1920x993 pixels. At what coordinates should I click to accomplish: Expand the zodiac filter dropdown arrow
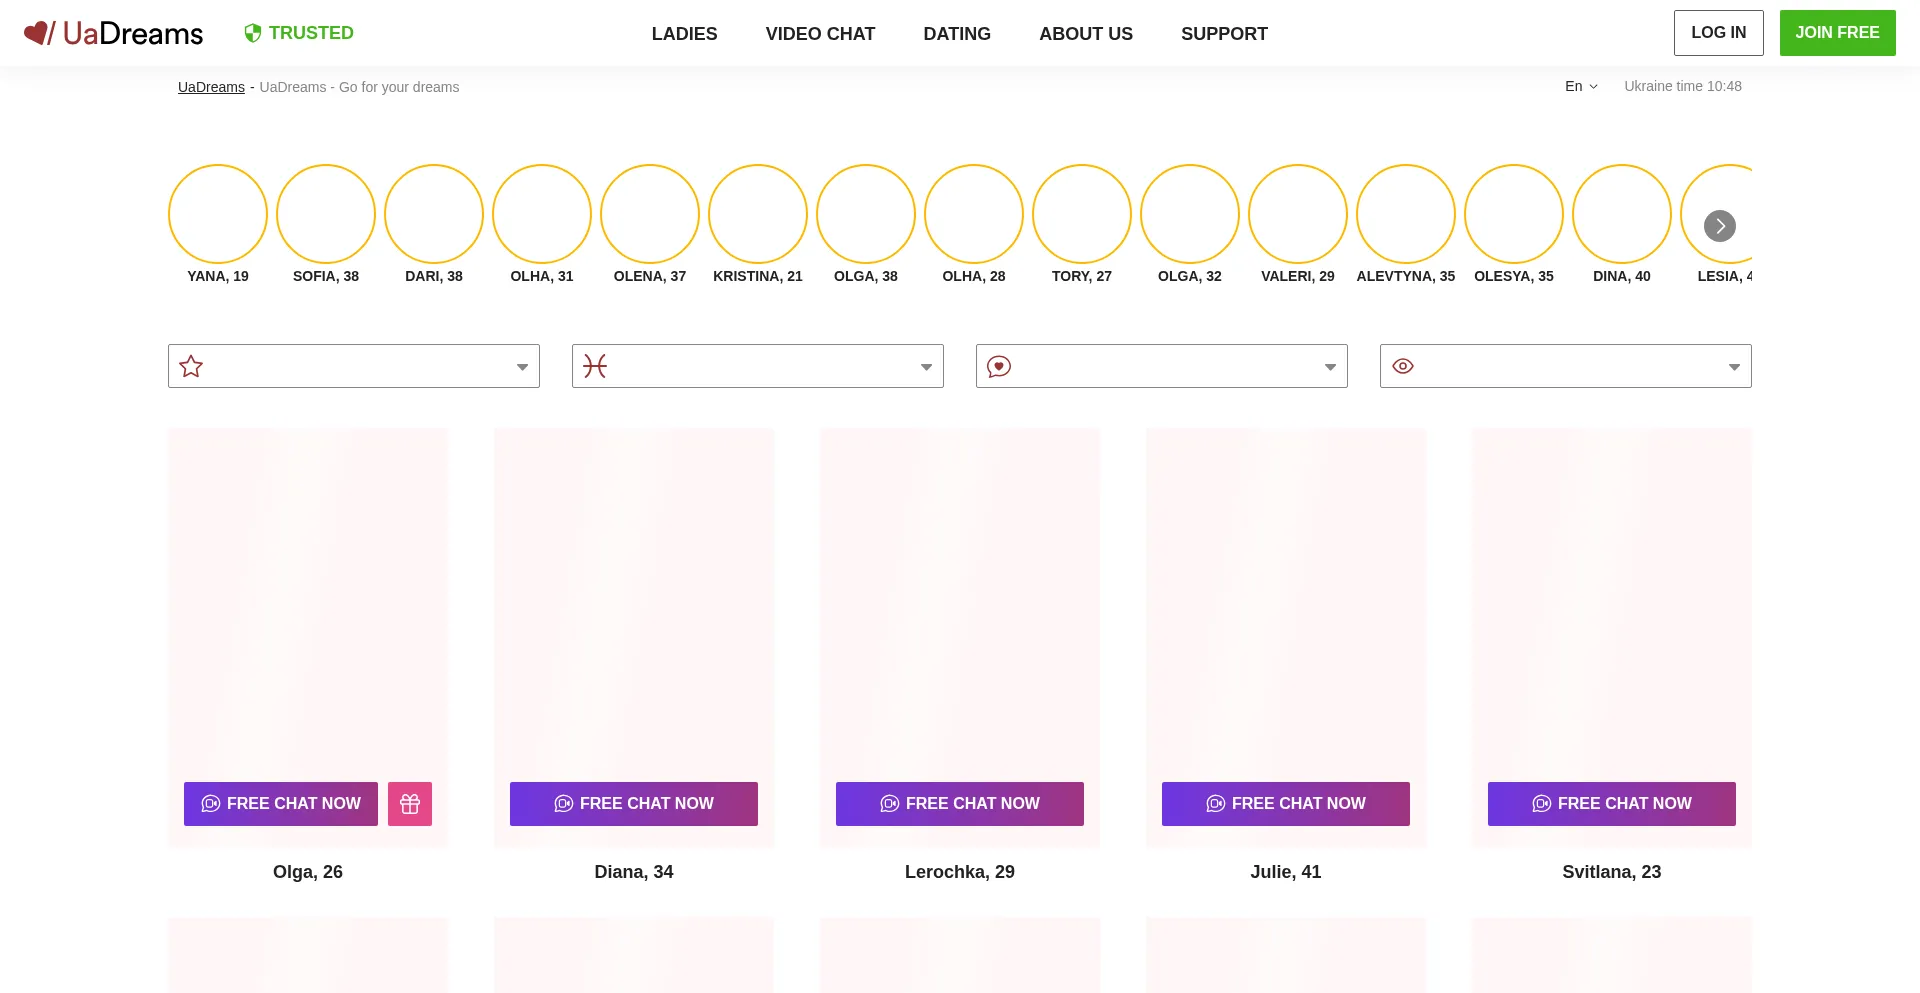926,367
